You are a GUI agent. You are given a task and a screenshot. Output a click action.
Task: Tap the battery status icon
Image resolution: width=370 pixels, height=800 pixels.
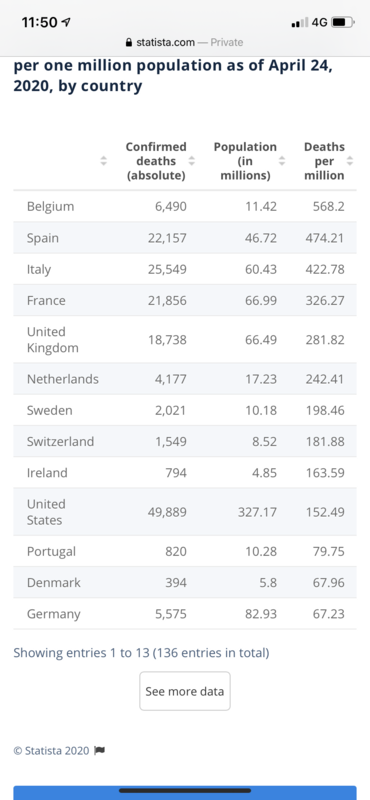coord(342,22)
